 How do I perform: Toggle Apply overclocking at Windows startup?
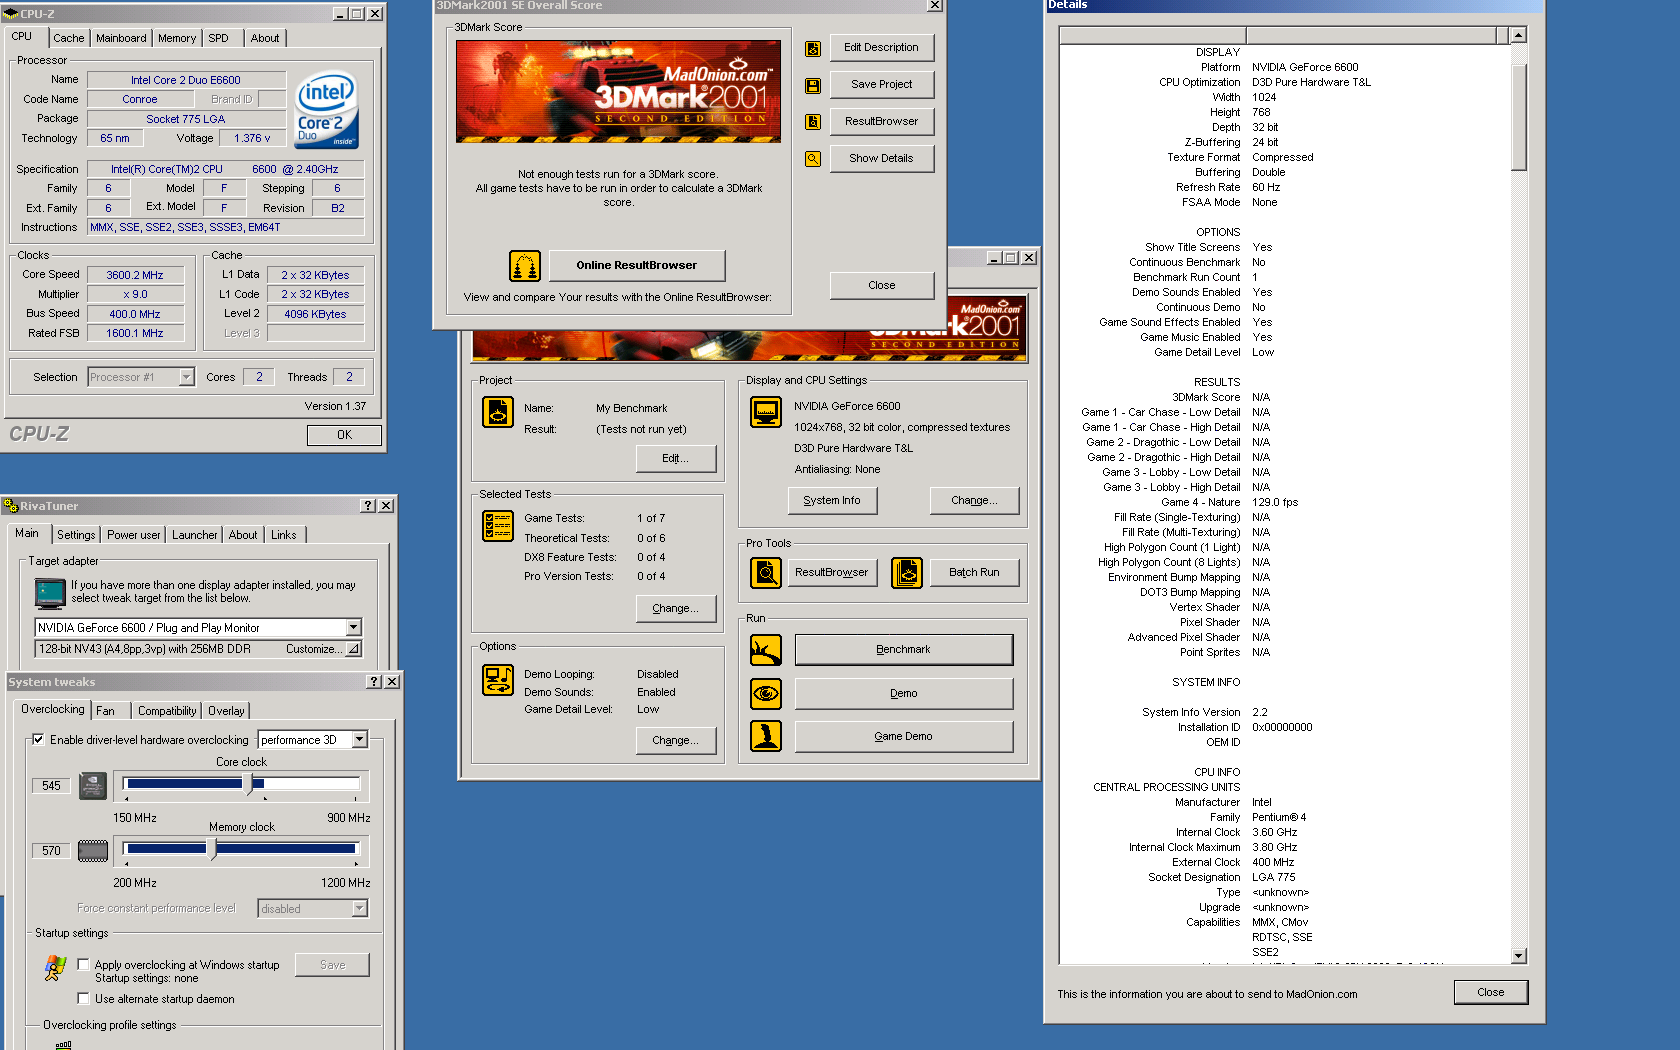click(83, 965)
